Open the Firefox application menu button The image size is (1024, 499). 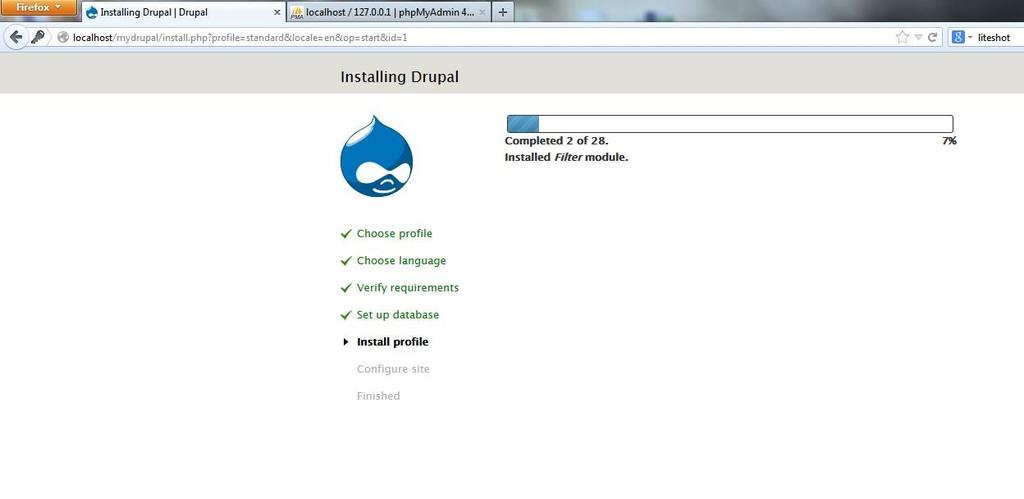coord(39,7)
